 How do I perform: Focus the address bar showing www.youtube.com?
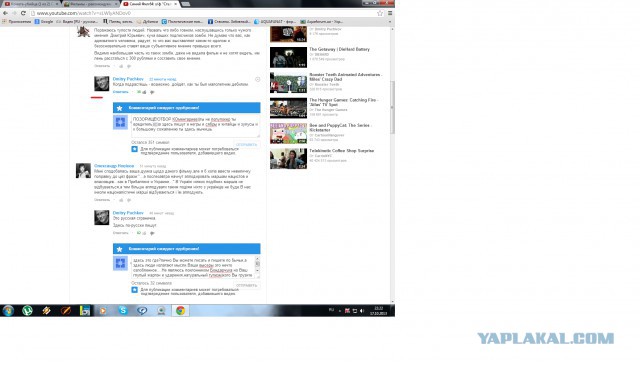point(204,13)
